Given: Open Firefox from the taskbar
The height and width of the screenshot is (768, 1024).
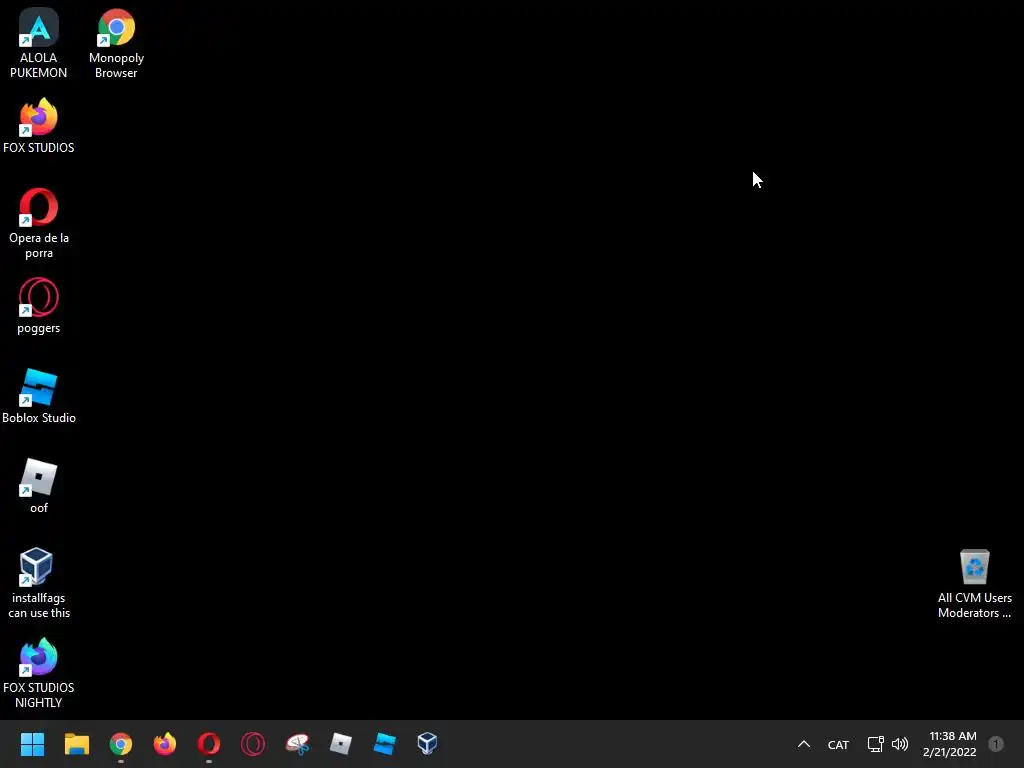Looking at the screenshot, I should 165,744.
